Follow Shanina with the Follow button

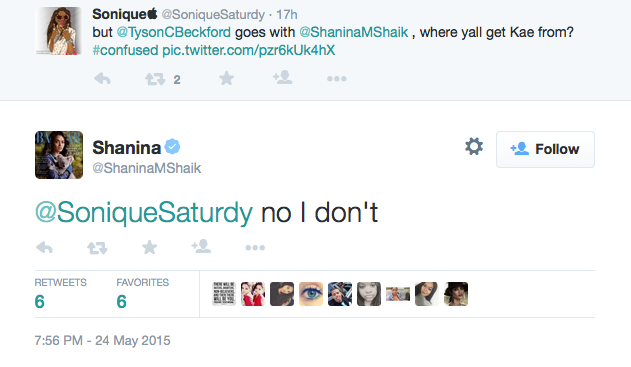[x=545, y=149]
